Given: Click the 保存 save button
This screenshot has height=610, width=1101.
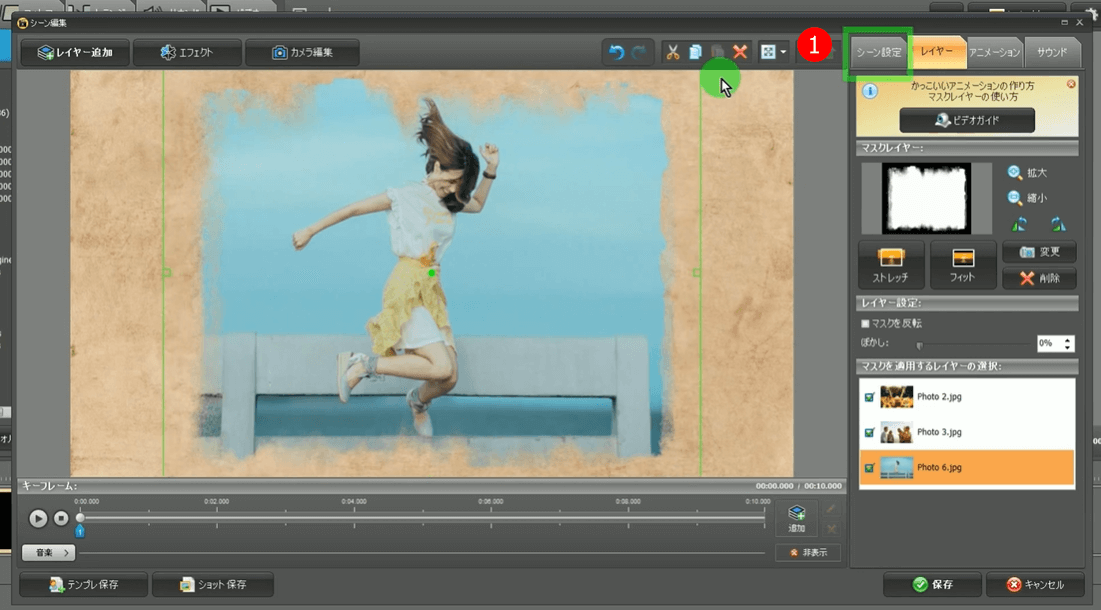Looking at the screenshot, I should tap(931, 584).
